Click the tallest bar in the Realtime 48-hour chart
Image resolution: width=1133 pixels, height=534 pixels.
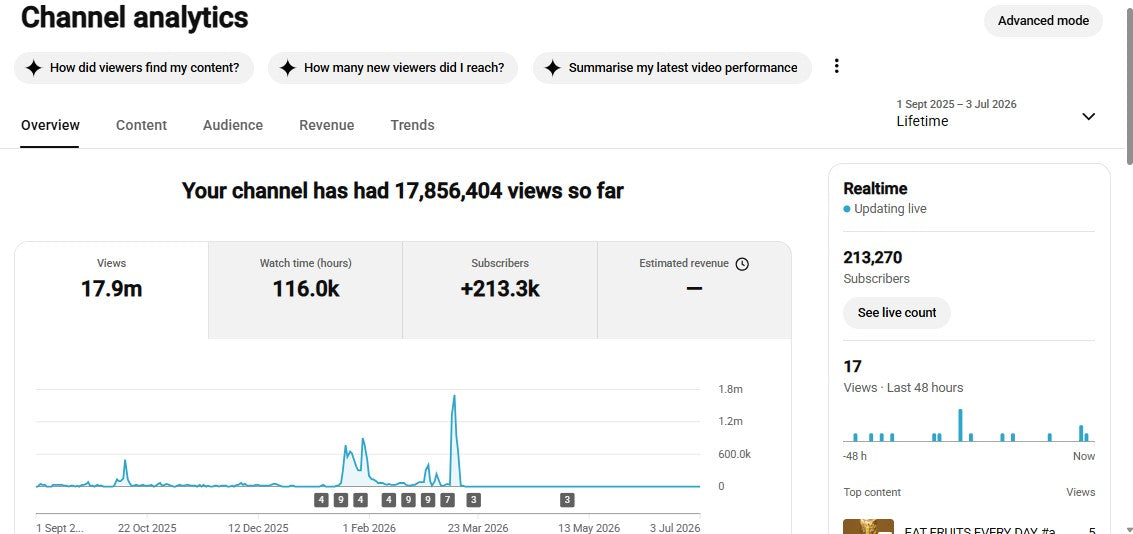960,425
